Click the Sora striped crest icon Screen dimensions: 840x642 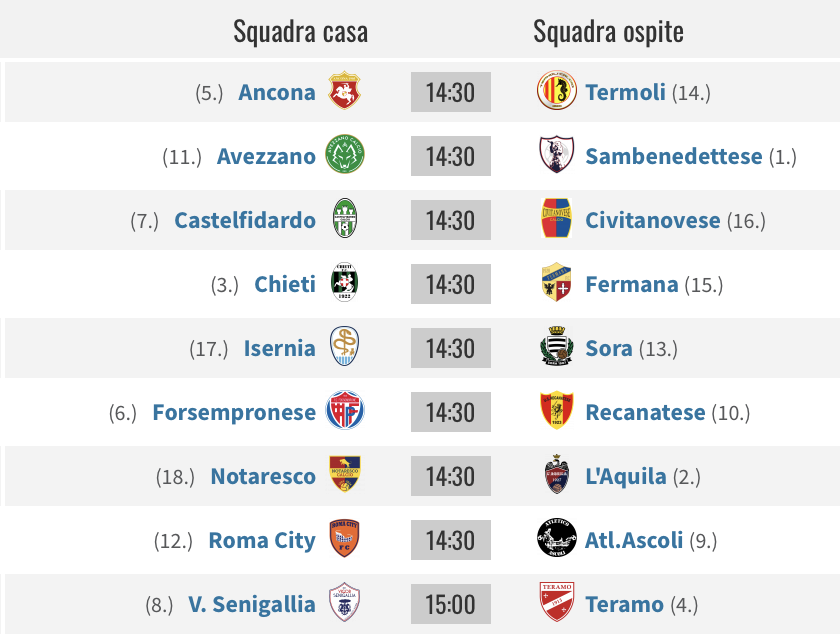click(x=557, y=346)
